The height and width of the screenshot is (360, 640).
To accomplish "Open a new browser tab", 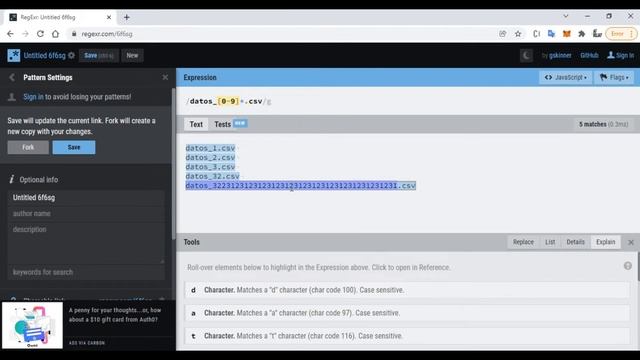I will click(127, 17).
